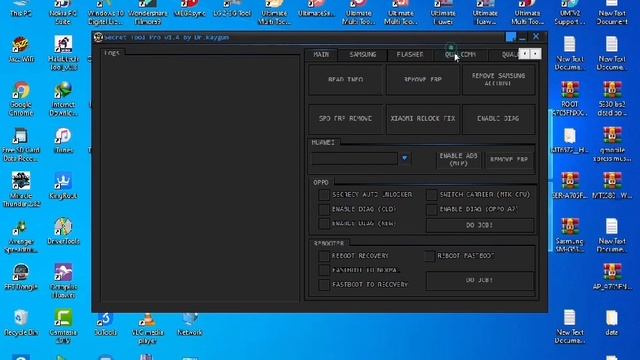640x360 pixels.
Task: Select the DriverTools desktop icon
Action: (63, 231)
